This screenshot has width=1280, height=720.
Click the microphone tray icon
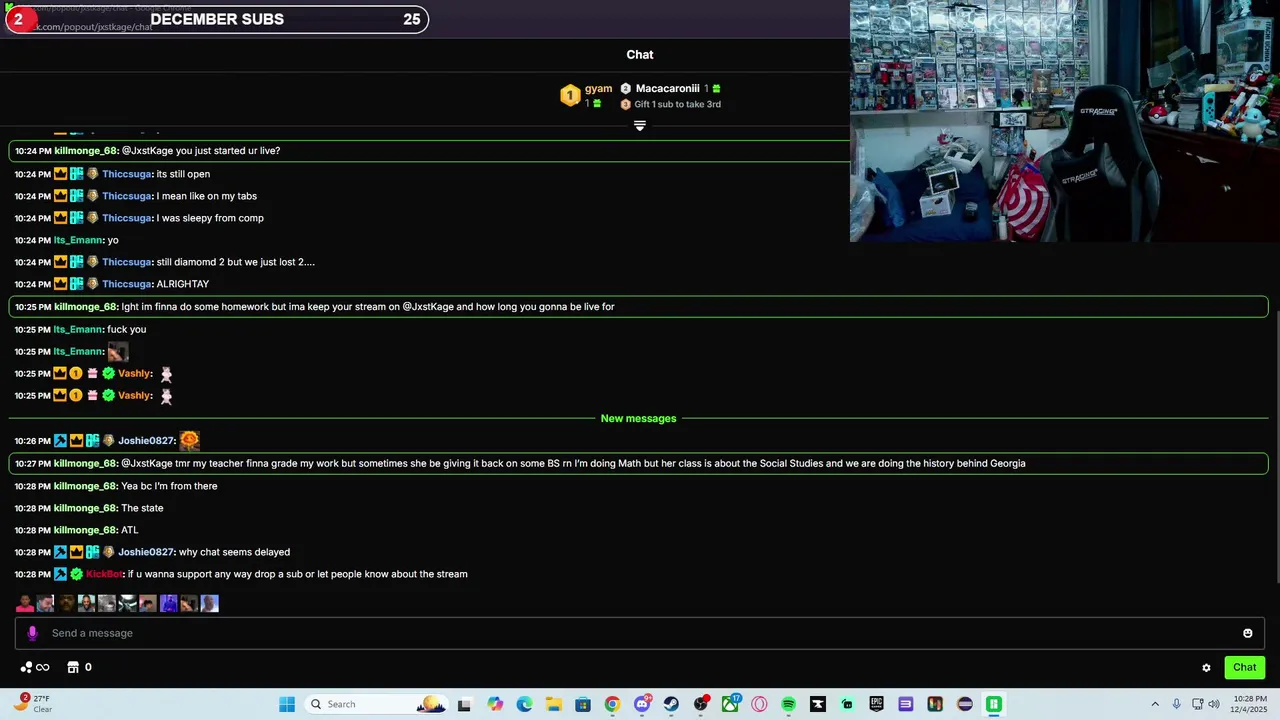[1177, 704]
